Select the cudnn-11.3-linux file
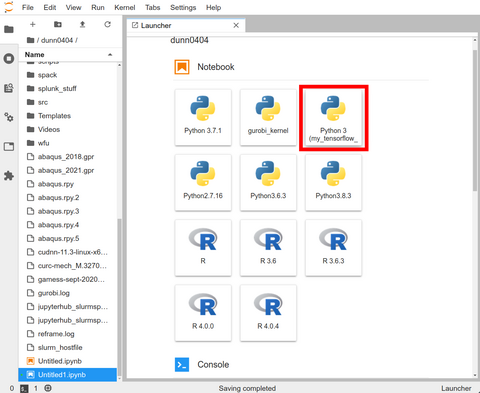480x393 pixels. (x=68, y=252)
